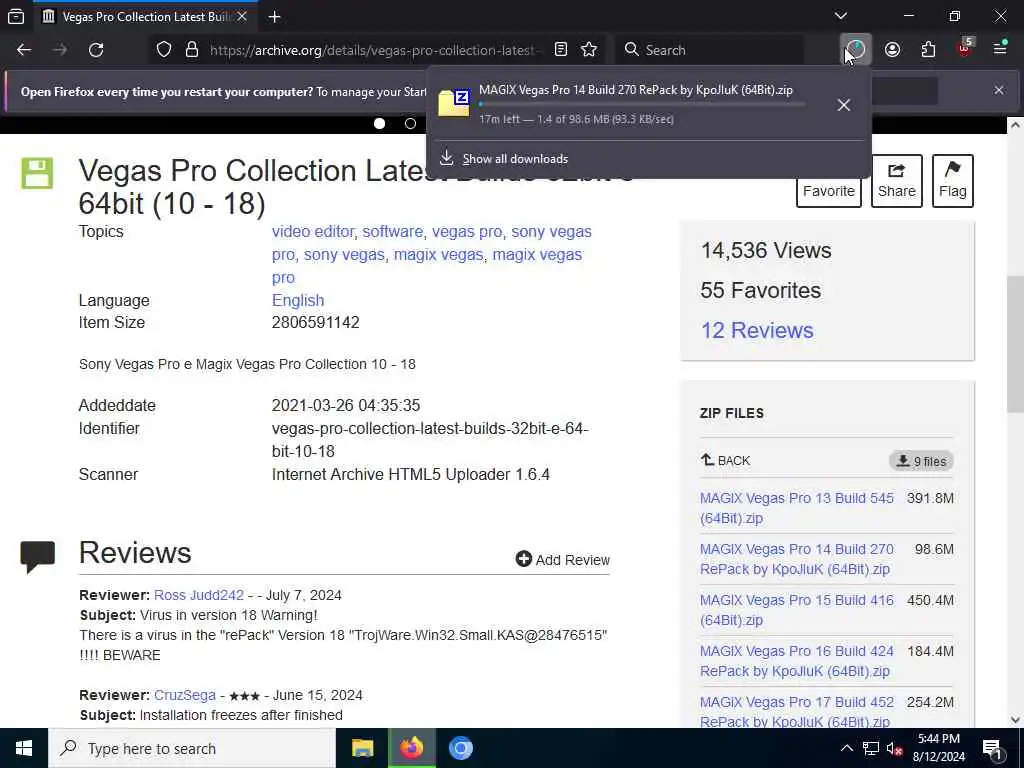Download MAGIX Vegas Pro 17 Build 452 zip

click(797, 711)
